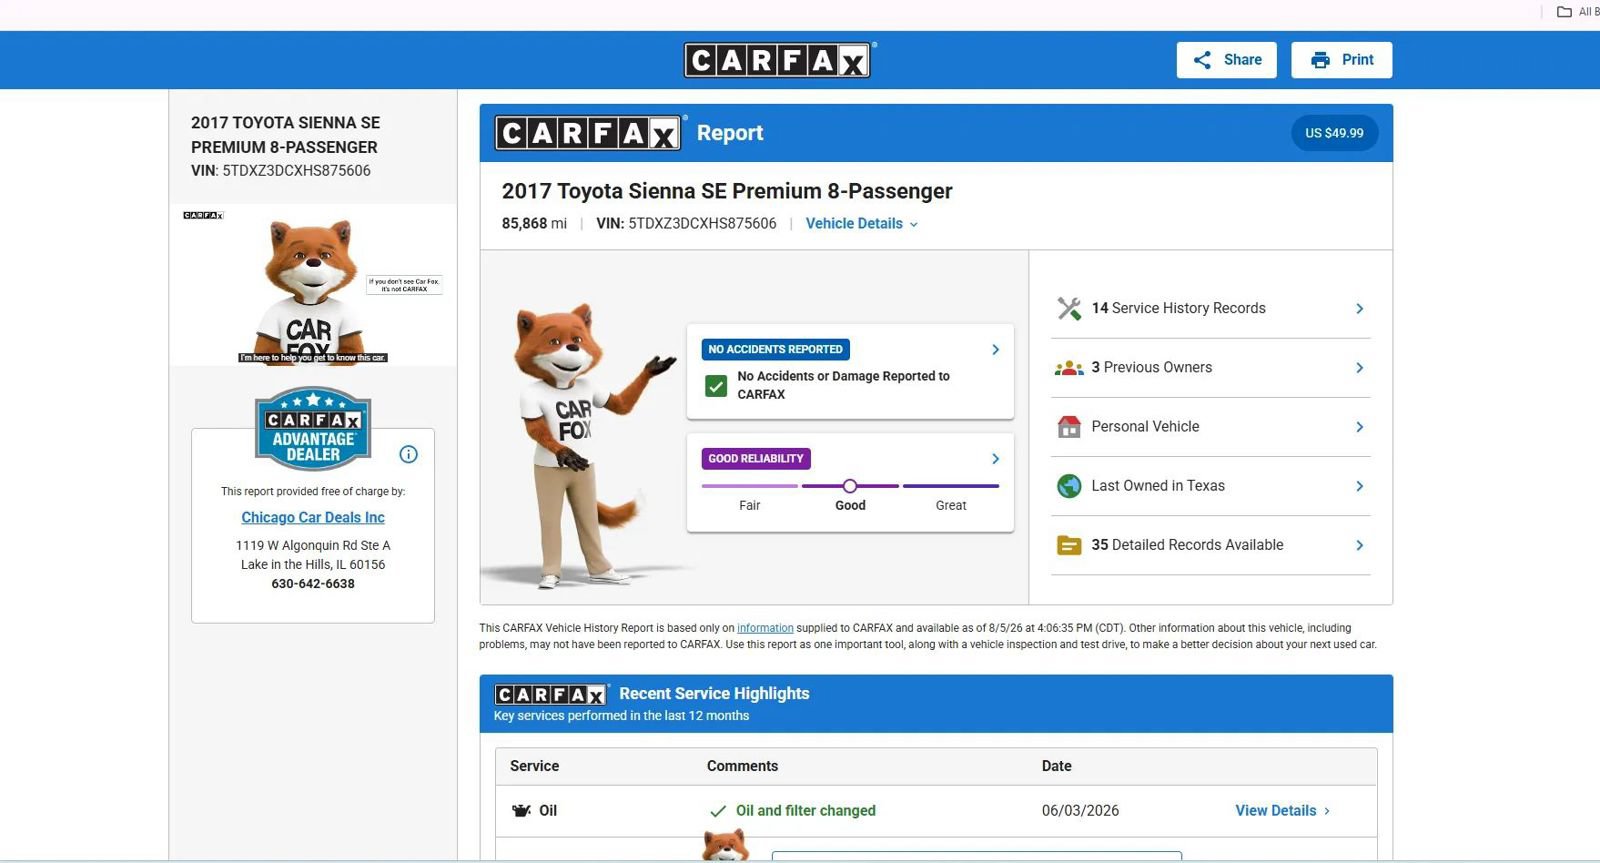Click the 'Last Owned in Texas' text
The height and width of the screenshot is (863, 1600).
tap(1158, 486)
